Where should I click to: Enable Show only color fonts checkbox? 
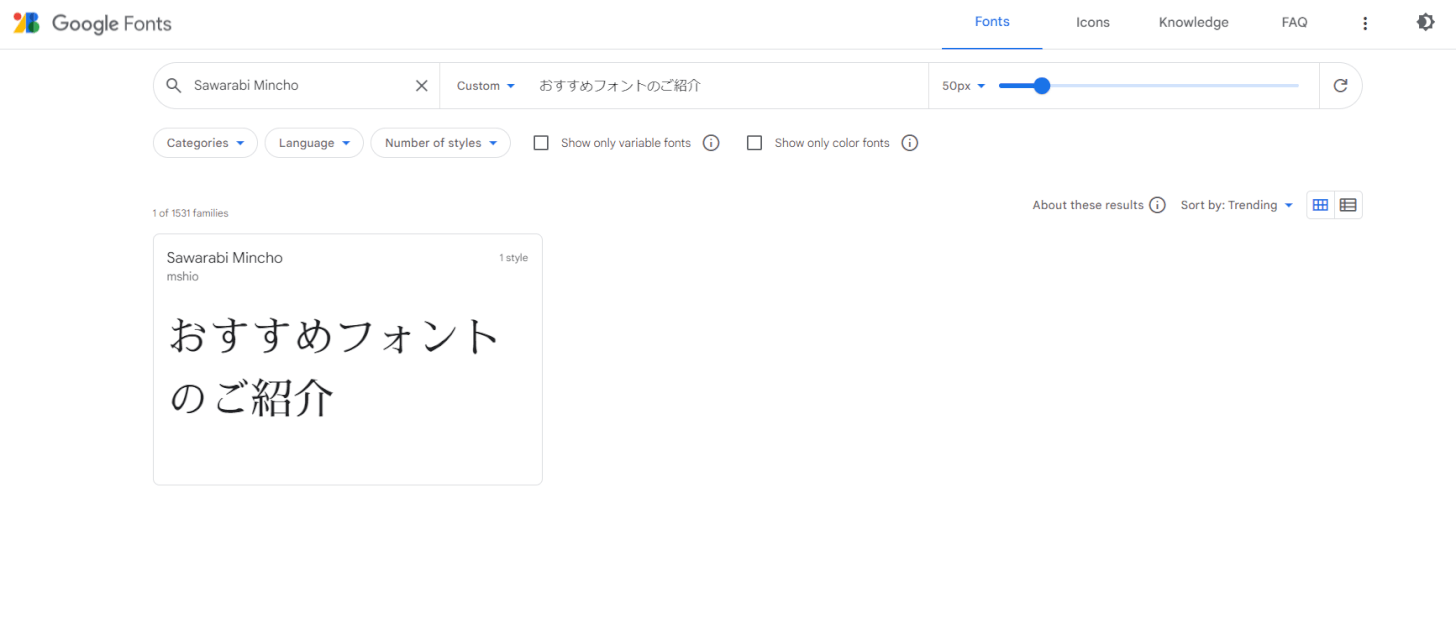(x=755, y=143)
